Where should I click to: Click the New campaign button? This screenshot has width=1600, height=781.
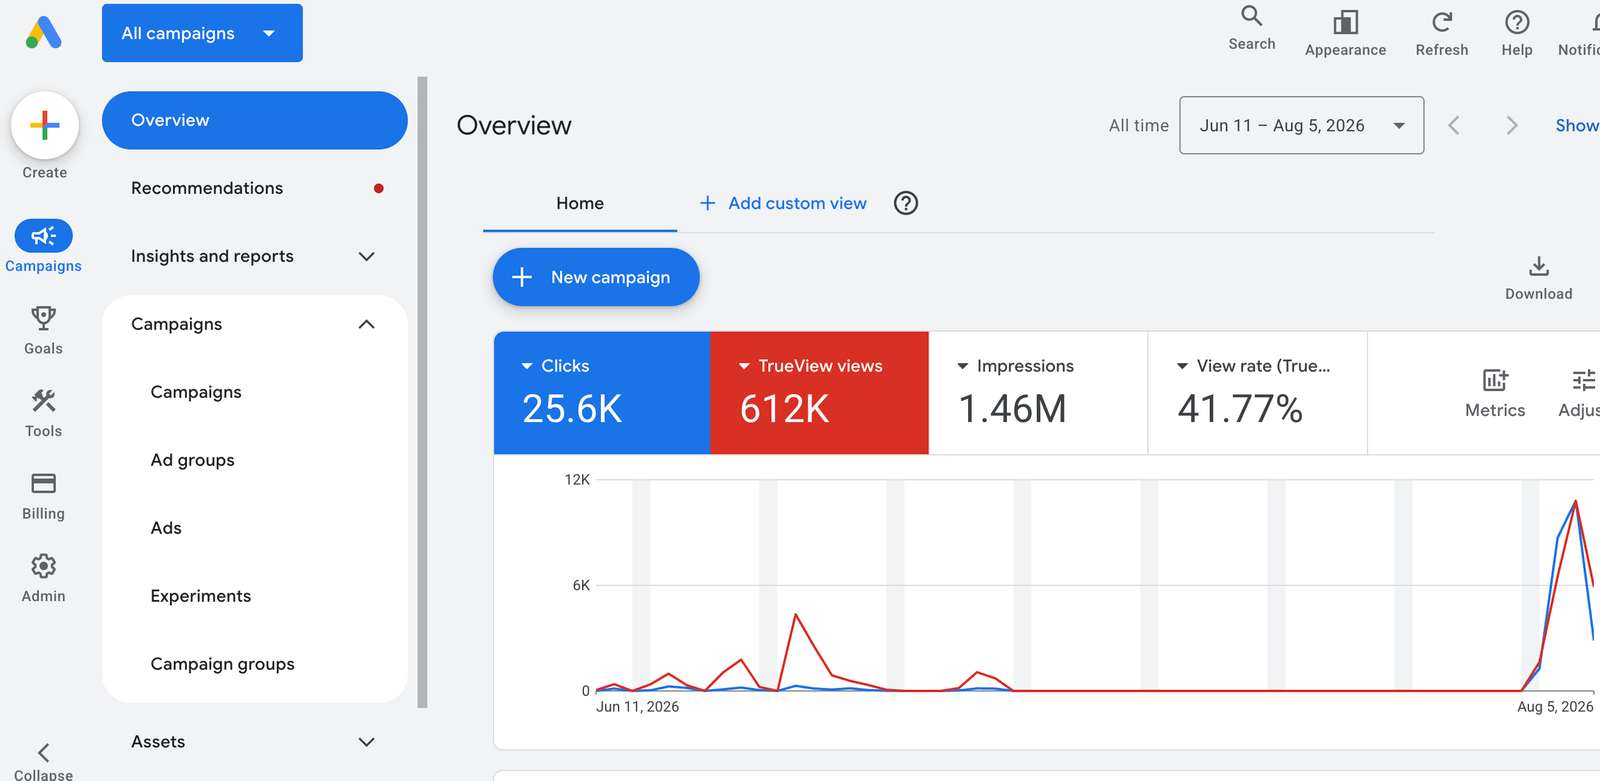tap(596, 277)
